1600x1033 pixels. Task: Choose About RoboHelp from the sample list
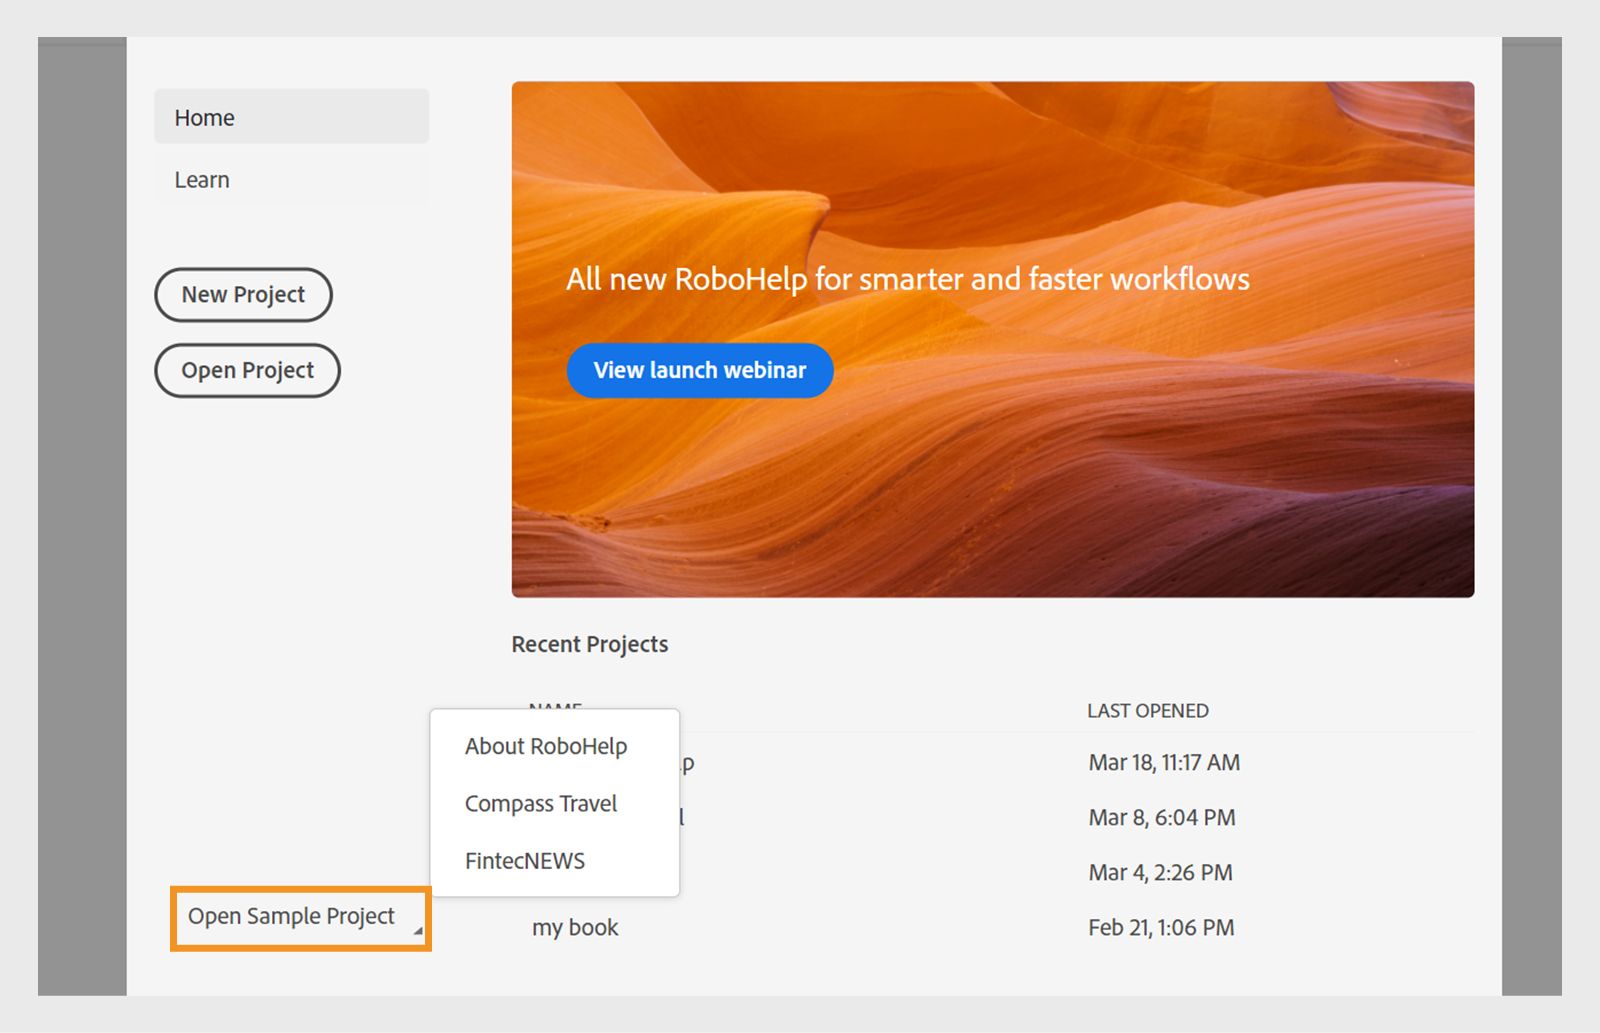click(x=546, y=747)
